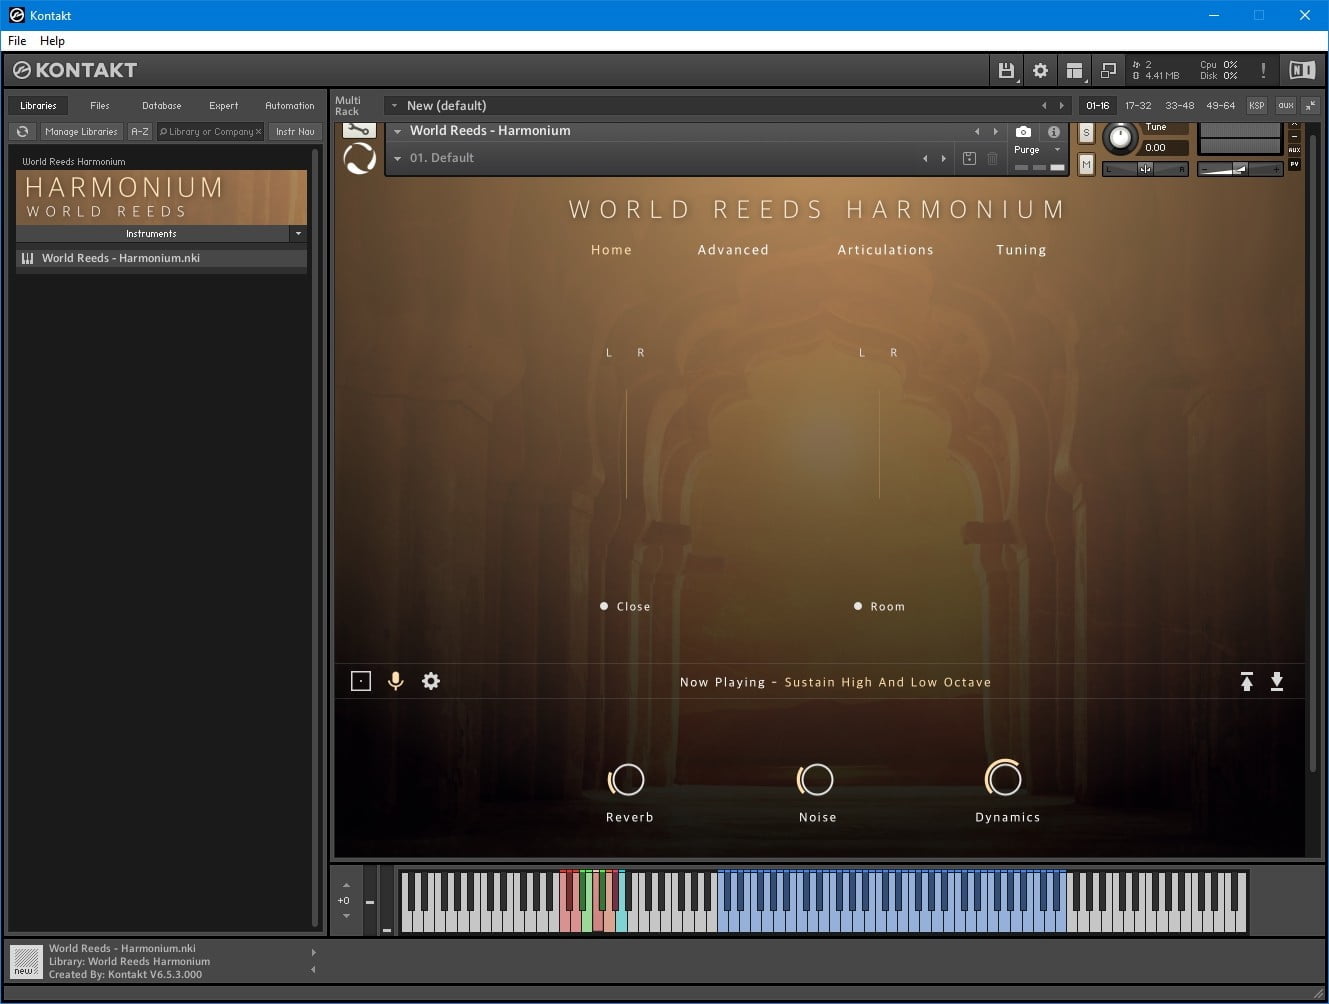Click the NI logo in header
This screenshot has height=1004, width=1329.
pyautogui.click(x=1302, y=70)
